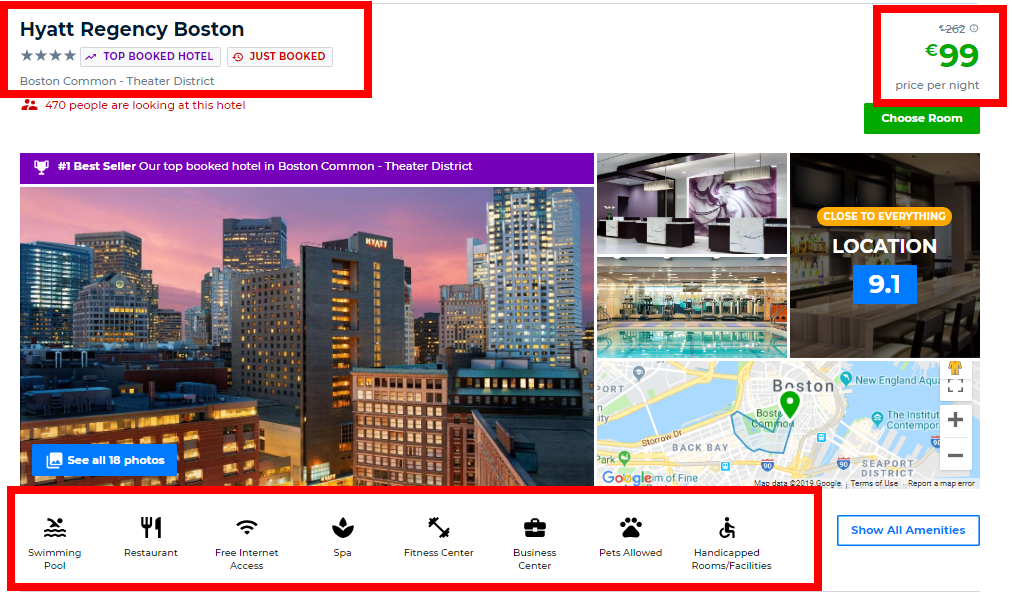Click the Fitness Center dumbbell icon
The height and width of the screenshot is (605, 1012).
439,528
